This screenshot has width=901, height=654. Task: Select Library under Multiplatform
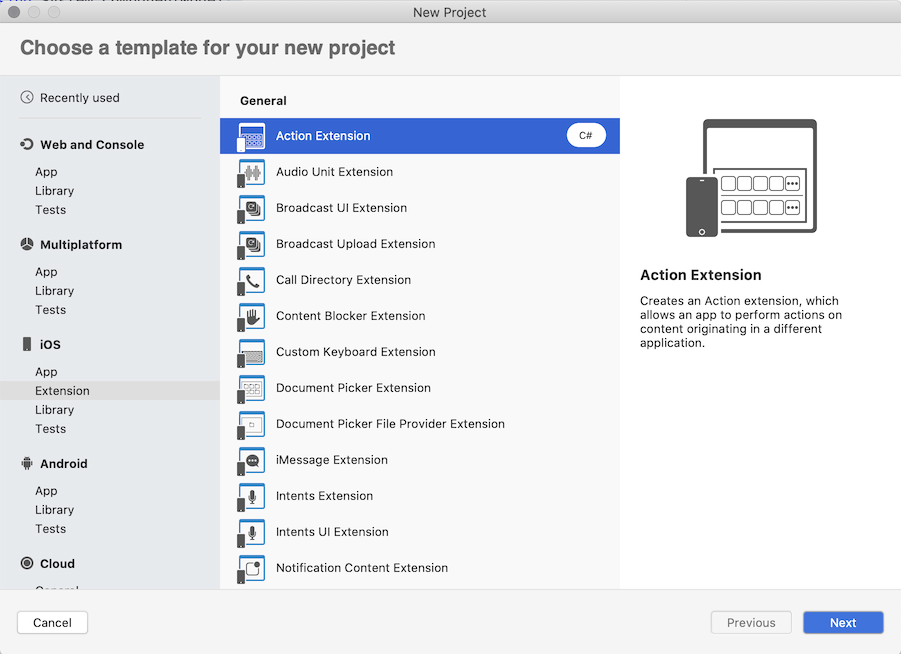point(55,291)
